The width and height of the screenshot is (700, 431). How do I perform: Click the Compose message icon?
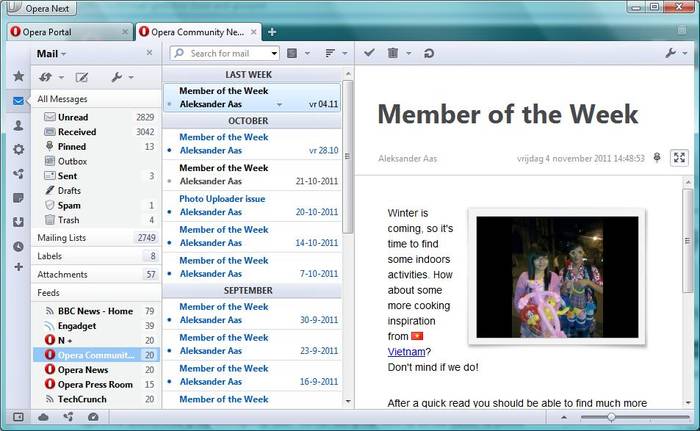pos(82,77)
